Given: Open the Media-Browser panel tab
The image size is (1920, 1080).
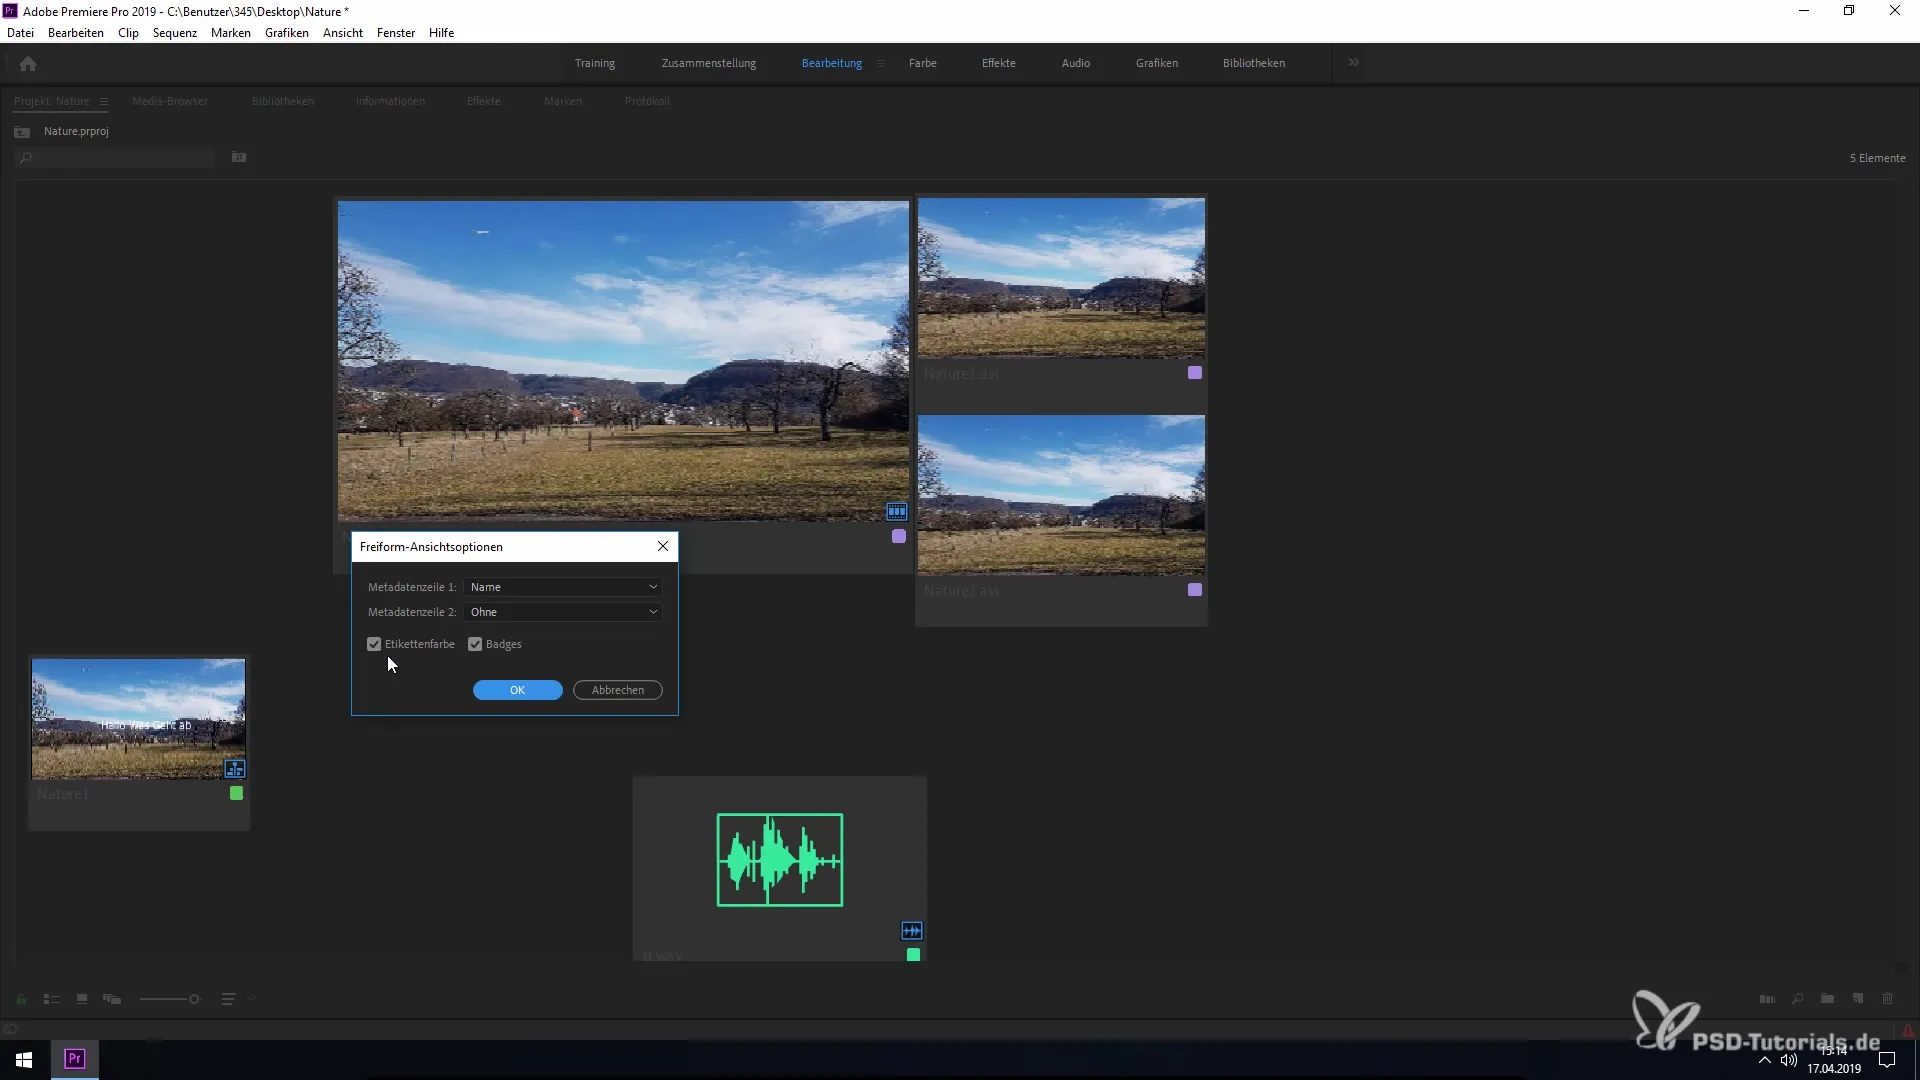Looking at the screenshot, I should point(170,101).
